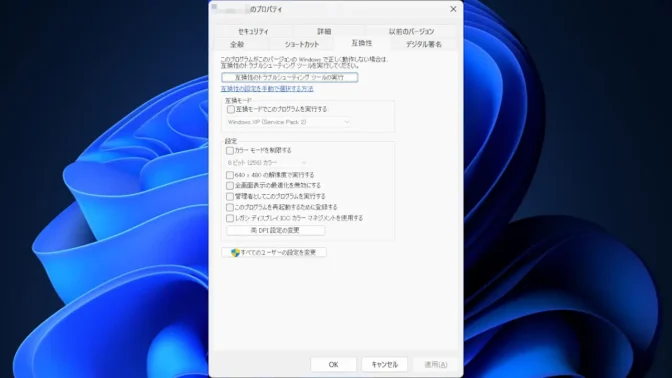Toggle このプログラムを再起動するために登録する checkbox
672x378 pixels.
(x=230, y=207)
